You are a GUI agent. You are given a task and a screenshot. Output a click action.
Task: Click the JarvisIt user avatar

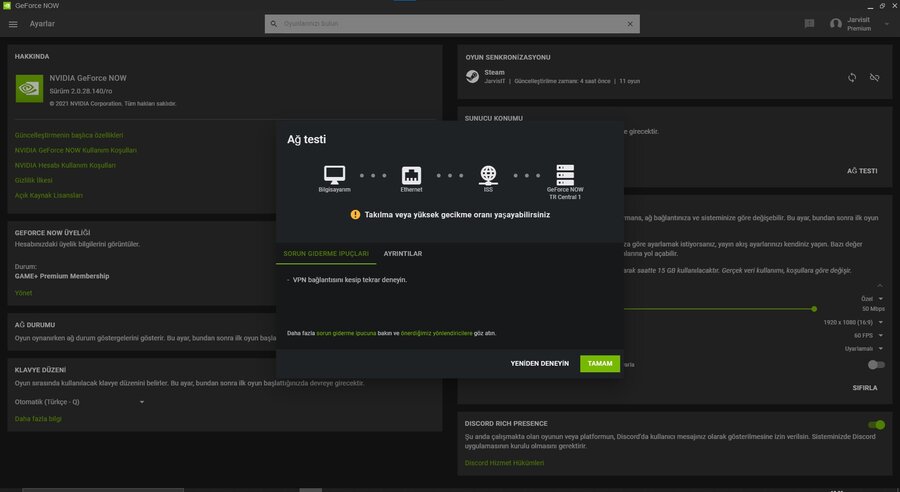[x=836, y=24]
